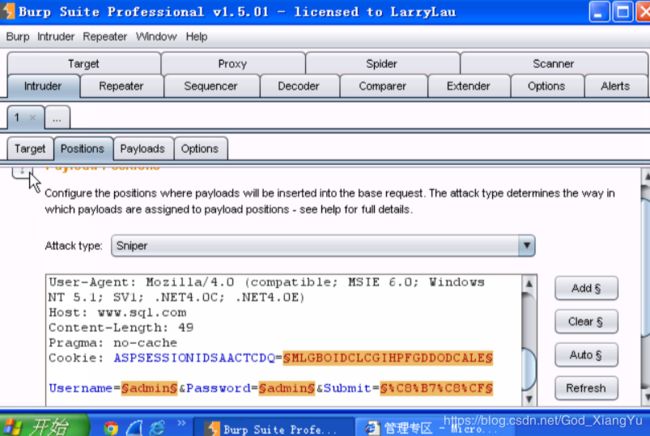The height and width of the screenshot is (436, 650).
Task: Click the Burp Suite Profe... taskbar button
Action: 274,428
